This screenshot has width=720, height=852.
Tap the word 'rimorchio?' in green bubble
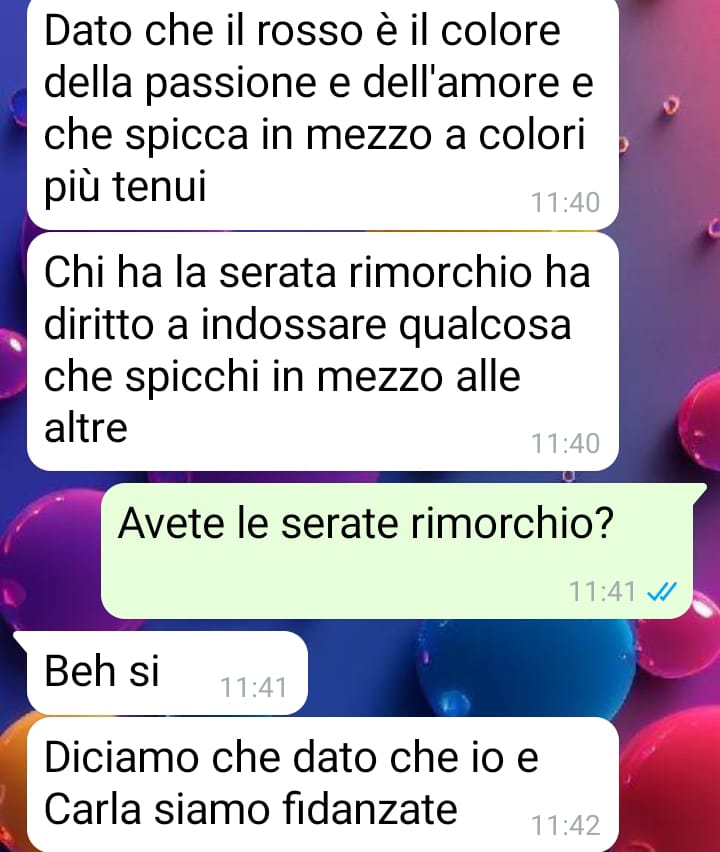512,523
